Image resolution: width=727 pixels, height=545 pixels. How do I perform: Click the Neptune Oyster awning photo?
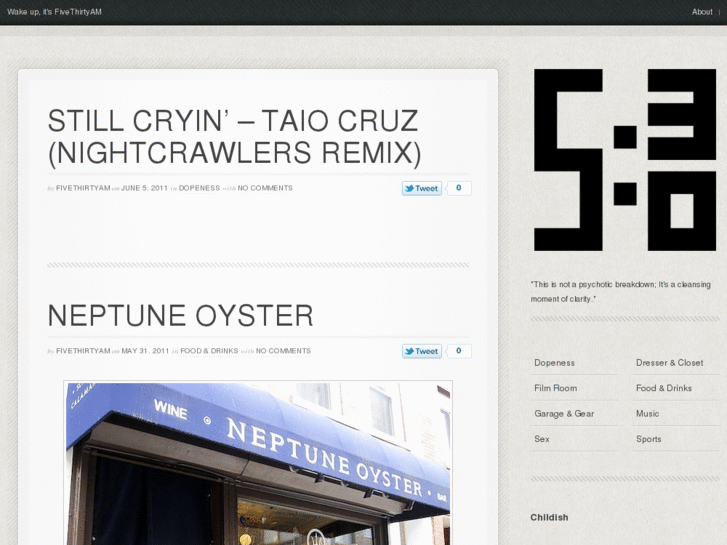258,463
